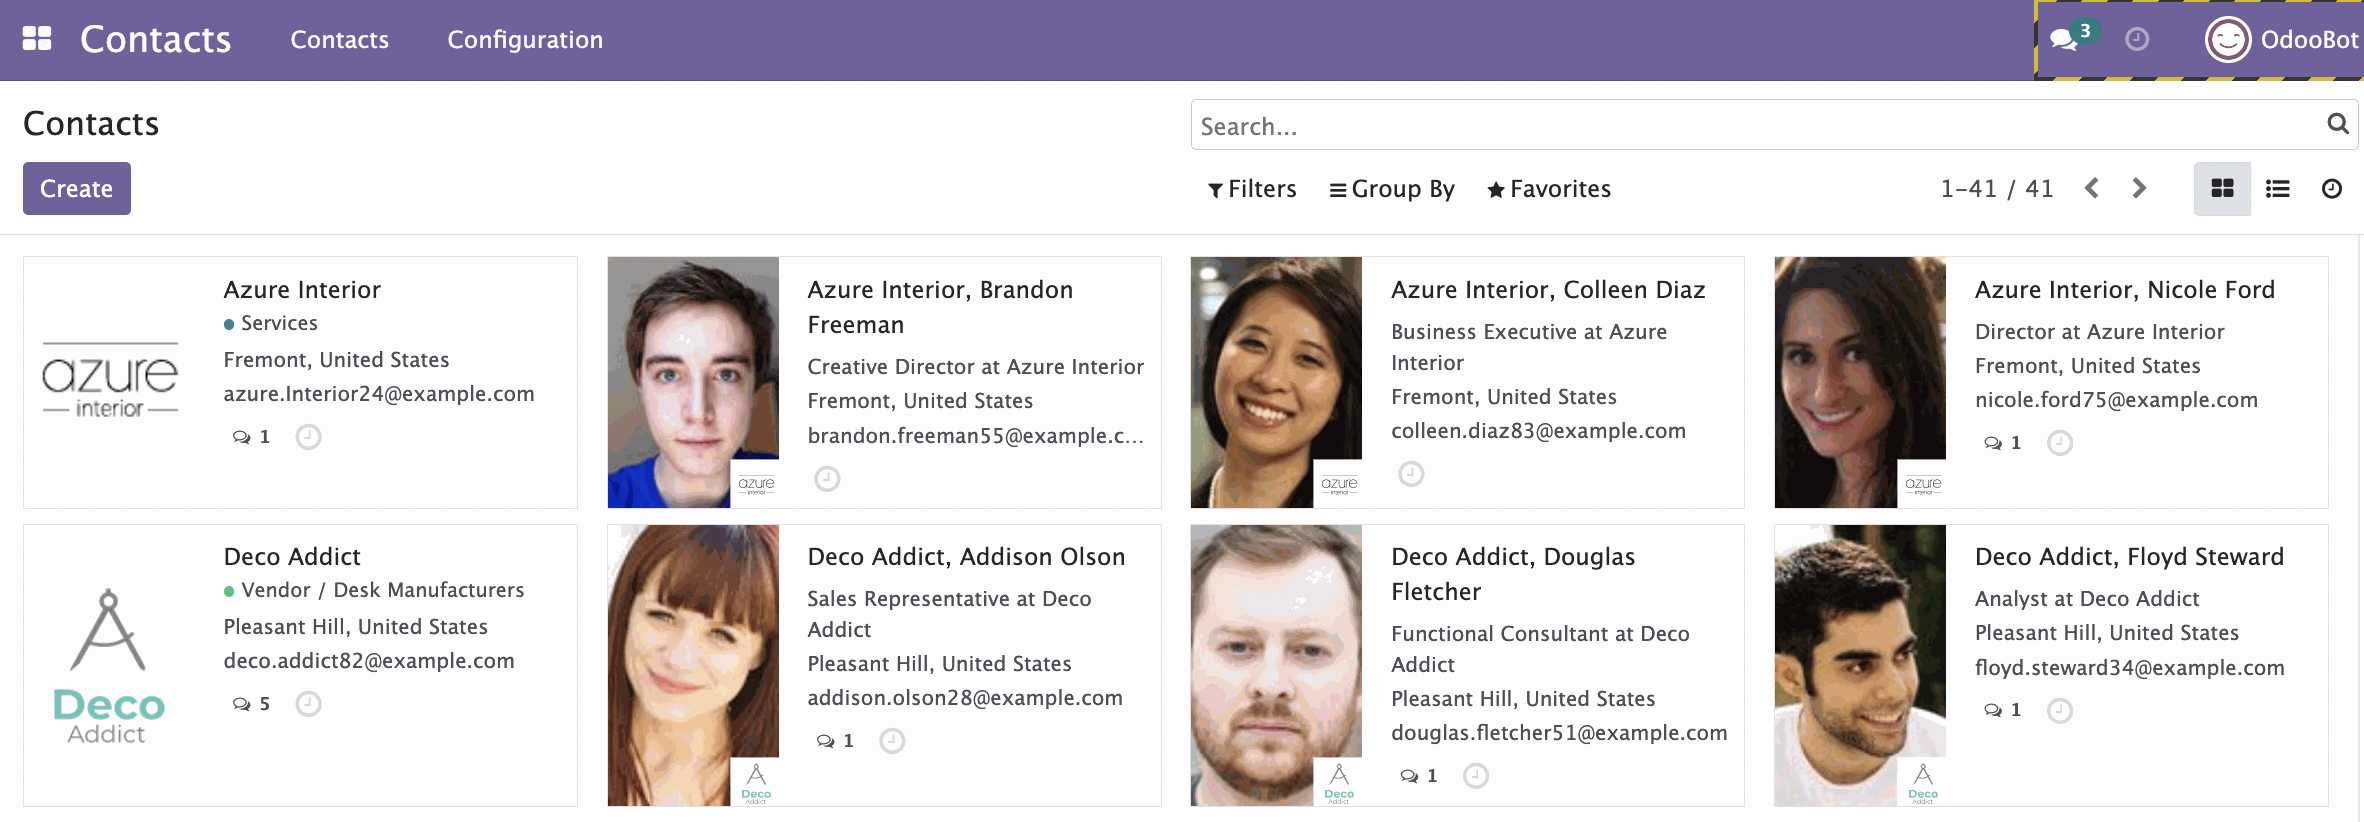Open Deco Addict, Floyd Steward contact
2364x822 pixels.
point(2129,557)
